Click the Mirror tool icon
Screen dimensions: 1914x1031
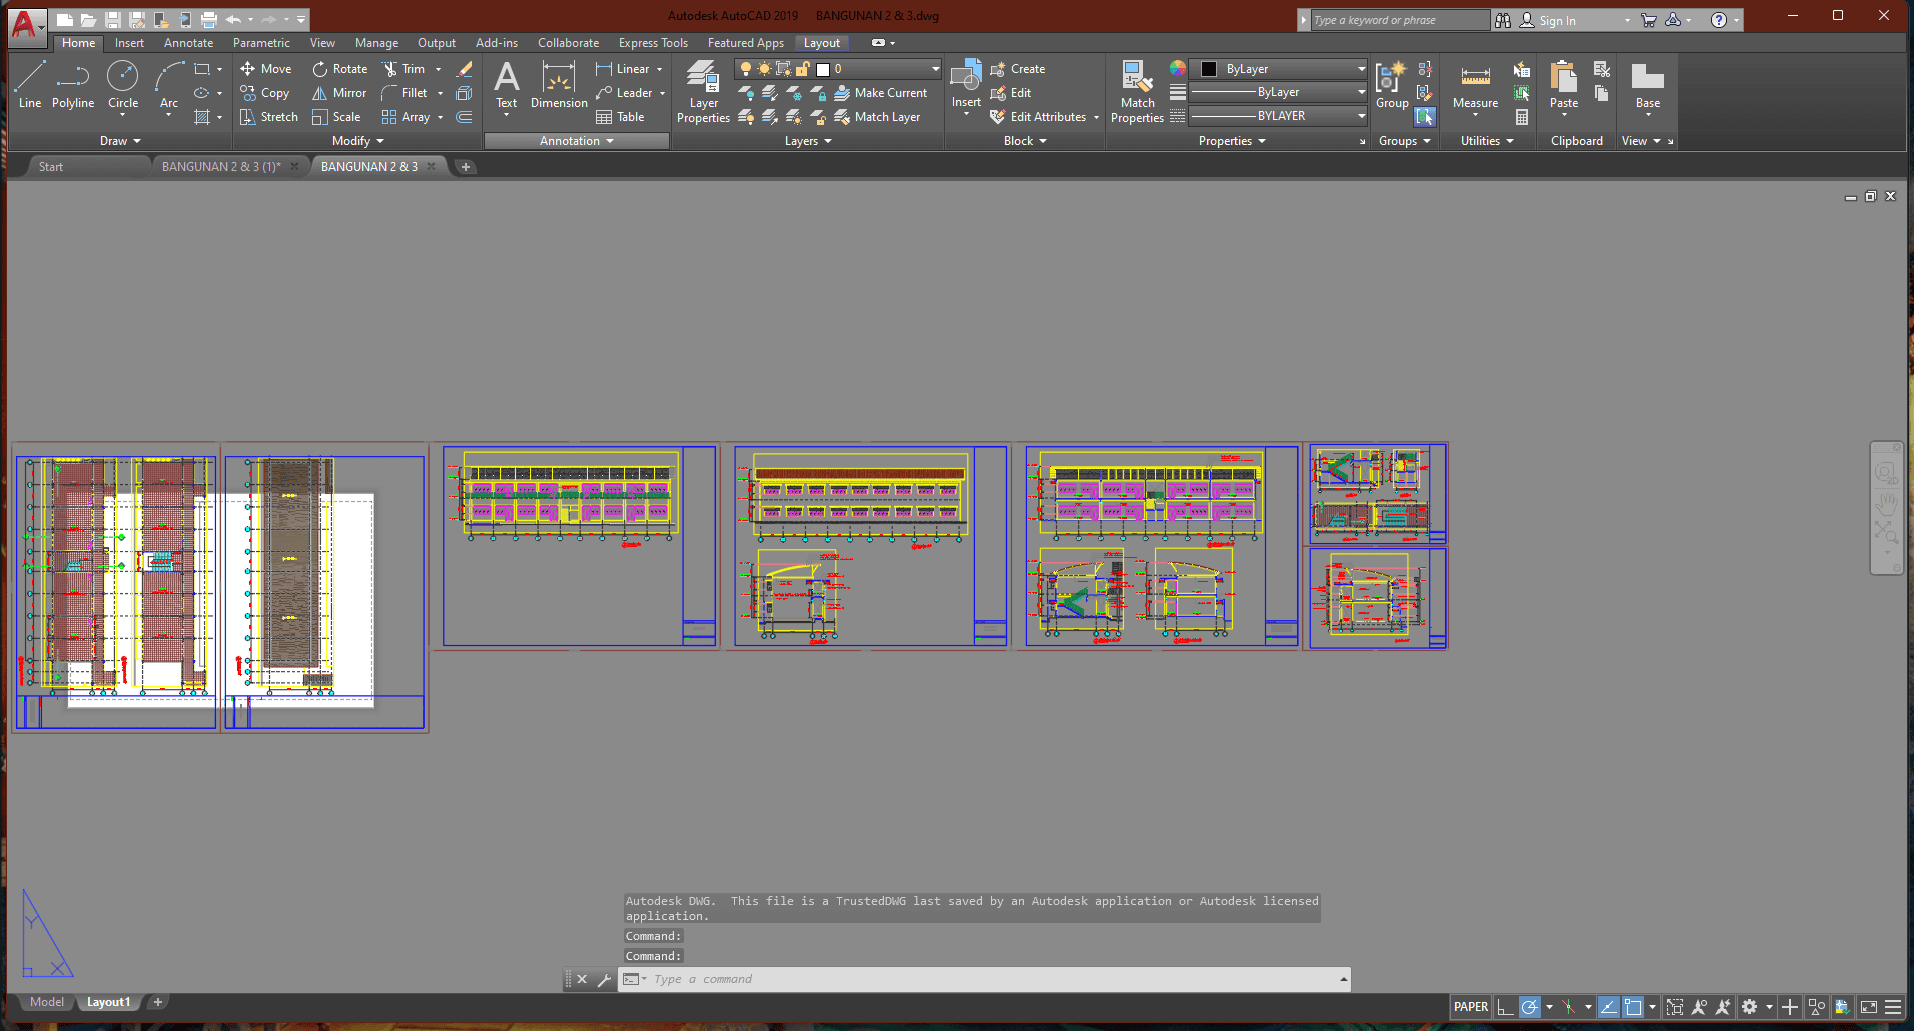point(320,93)
